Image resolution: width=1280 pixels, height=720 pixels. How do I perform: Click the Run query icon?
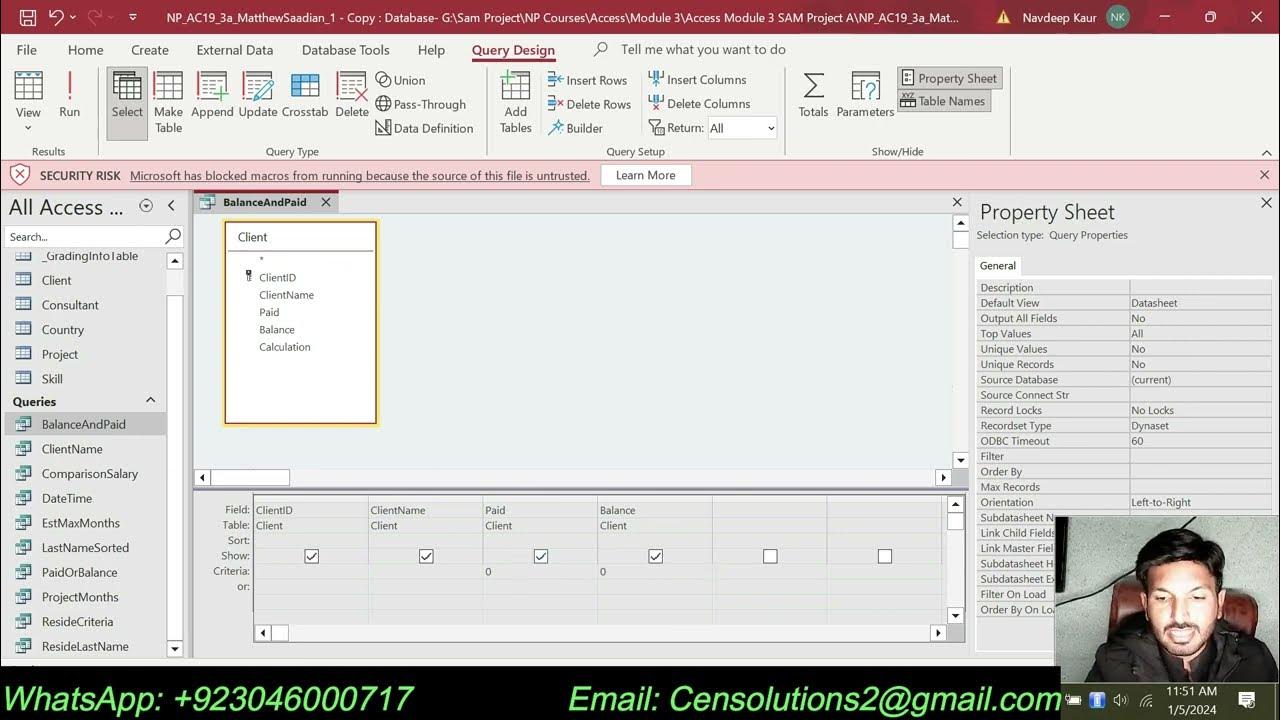pos(69,96)
